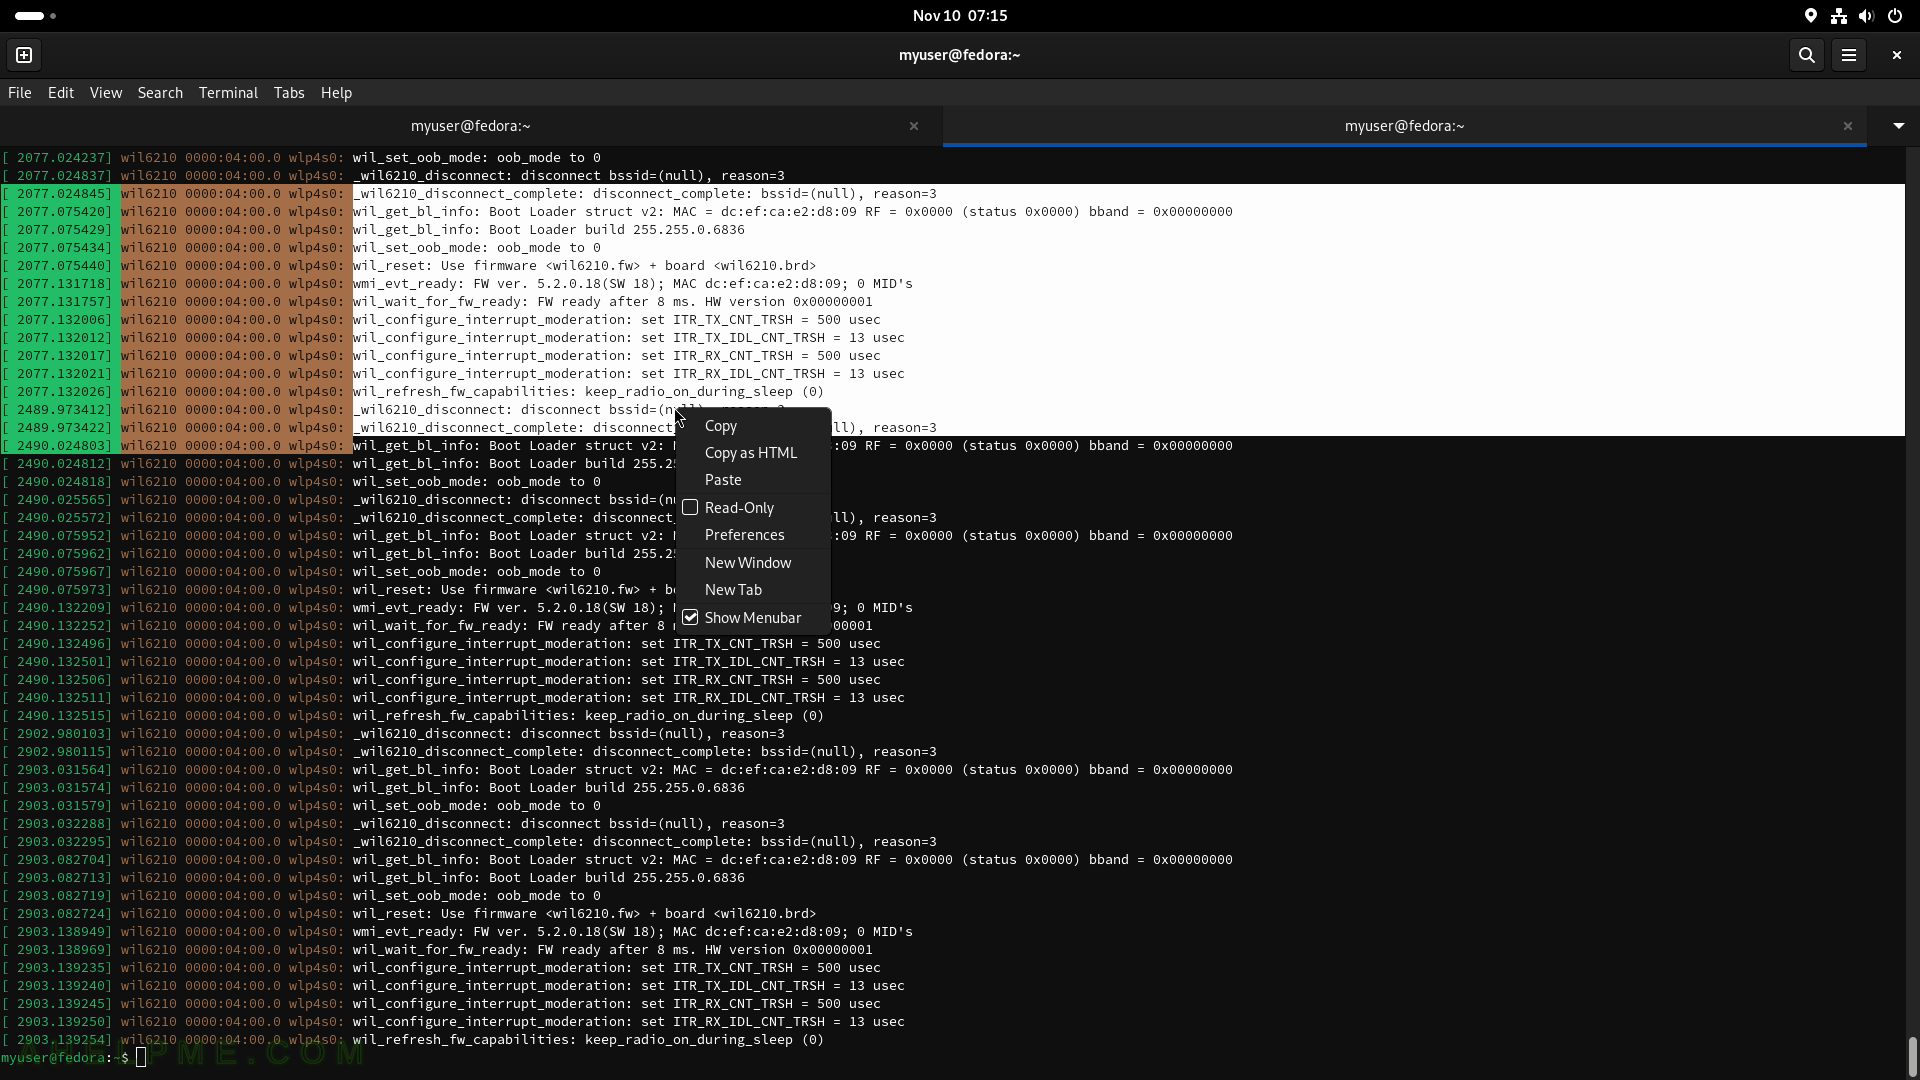Open the clock showing Nov 10 07:15
Viewport: 1920px width, 1080px height.
[960, 16]
